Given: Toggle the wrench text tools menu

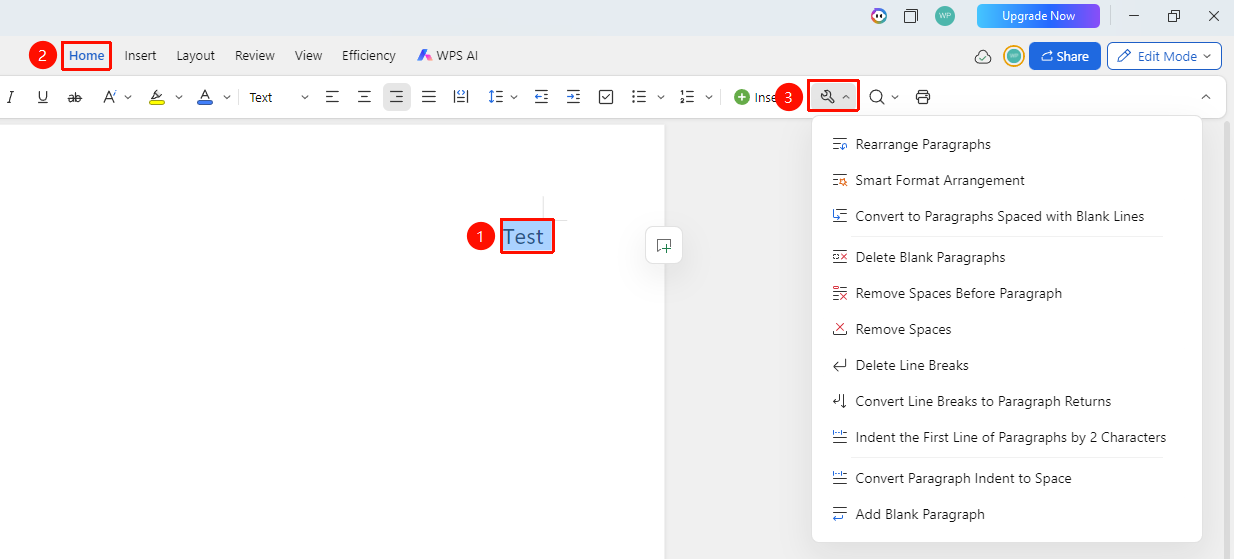Looking at the screenshot, I should [834, 97].
